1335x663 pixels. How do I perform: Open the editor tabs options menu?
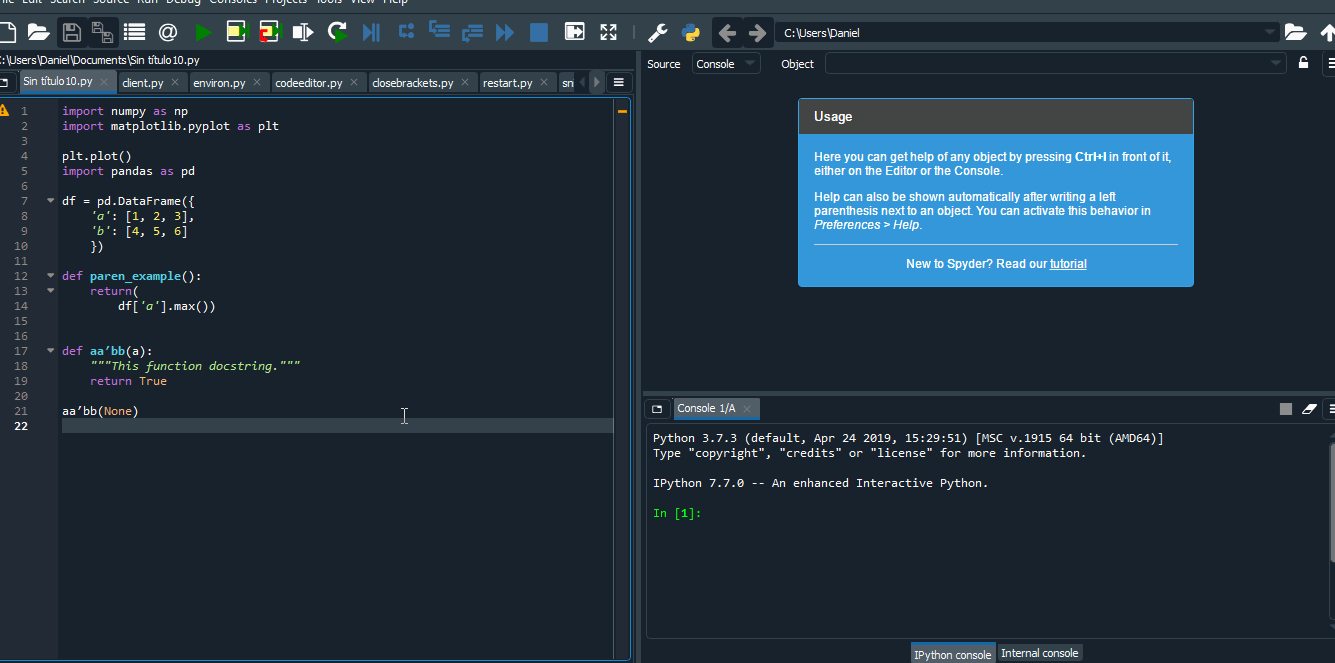click(x=619, y=82)
